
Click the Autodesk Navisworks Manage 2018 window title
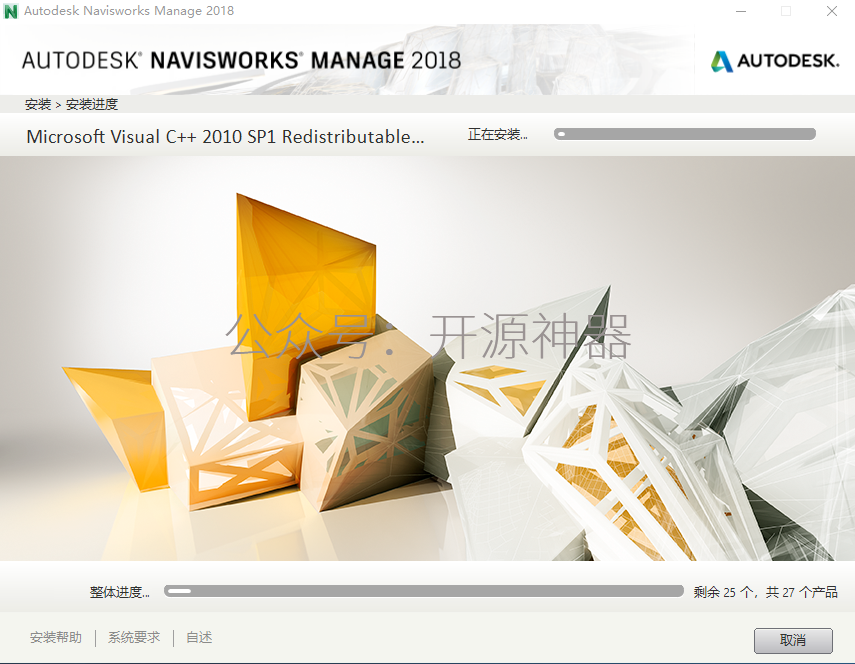[129, 11]
